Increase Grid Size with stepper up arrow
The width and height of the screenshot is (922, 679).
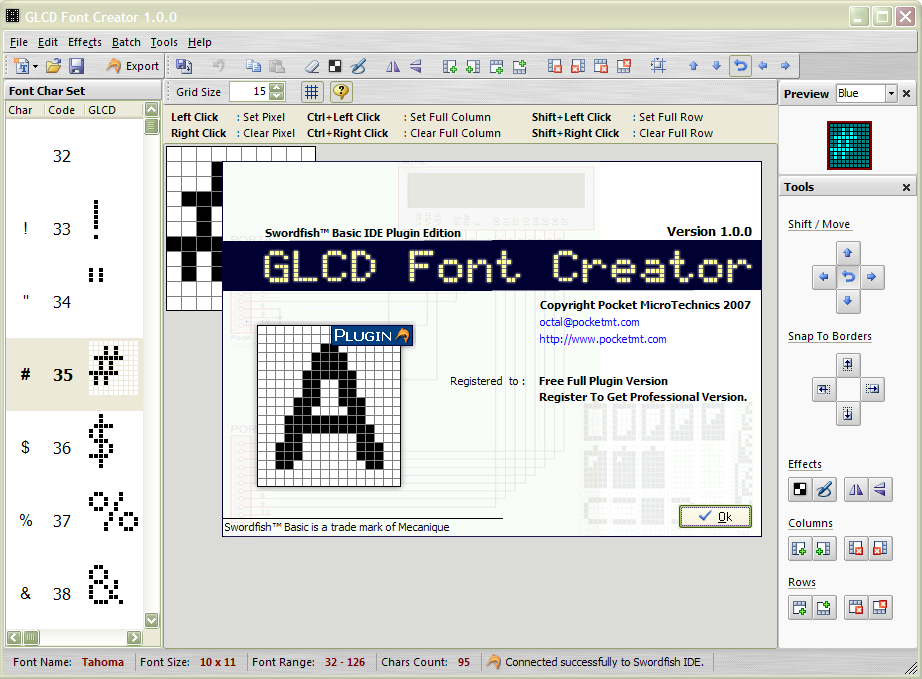tap(277, 87)
